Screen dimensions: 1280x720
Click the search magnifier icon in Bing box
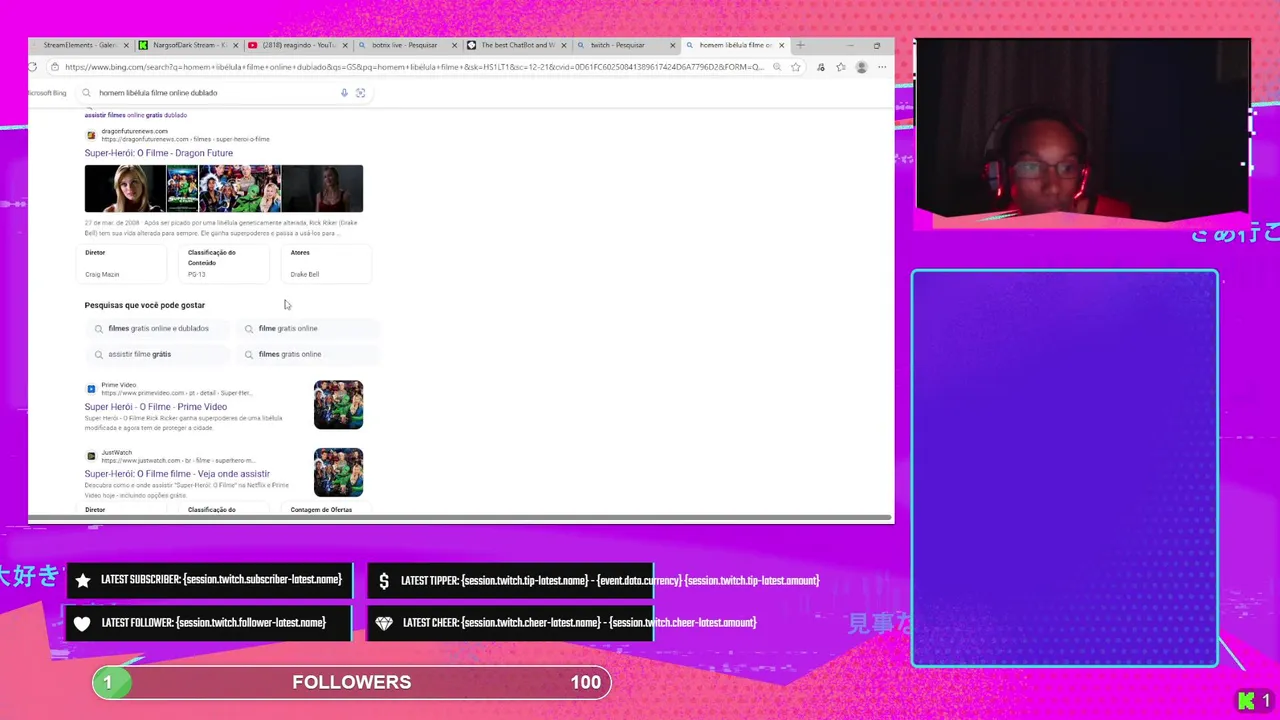pyautogui.click(x=87, y=93)
